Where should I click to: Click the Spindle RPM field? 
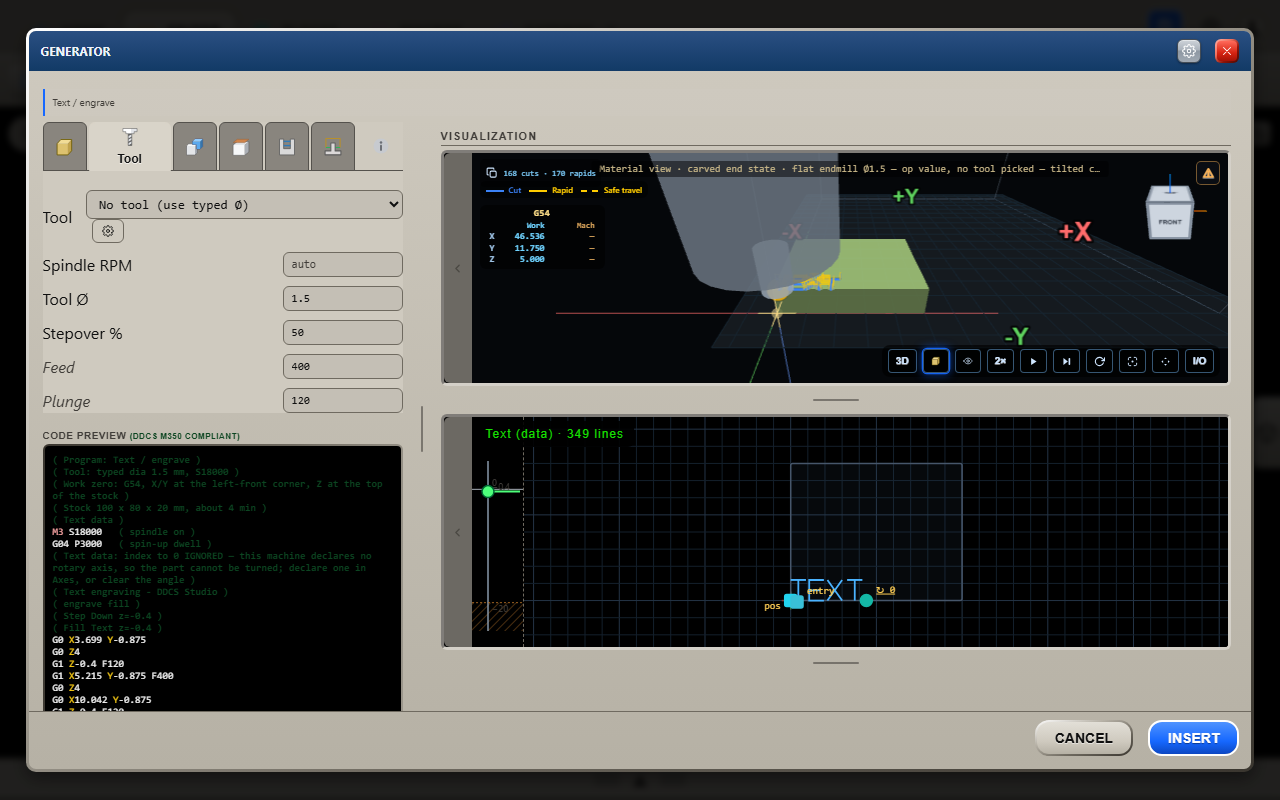click(343, 265)
